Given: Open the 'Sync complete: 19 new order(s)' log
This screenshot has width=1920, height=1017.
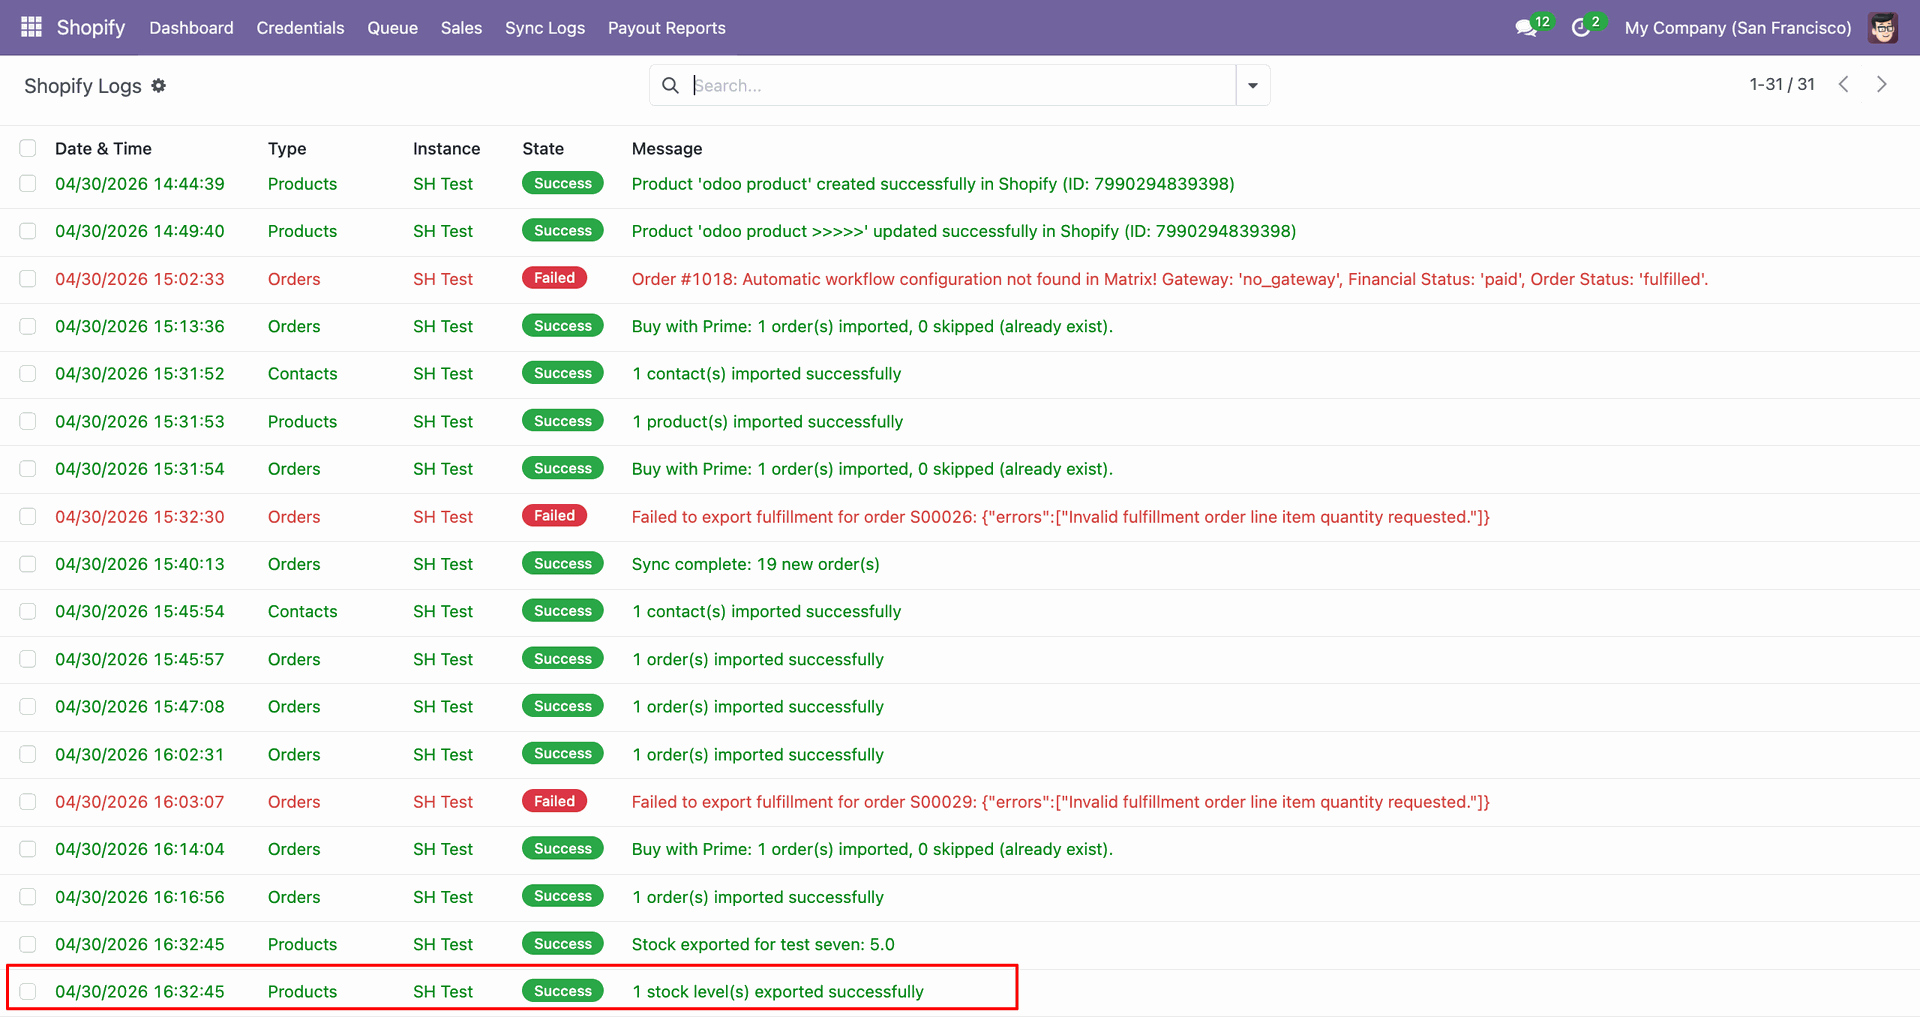Looking at the screenshot, I should coord(756,564).
